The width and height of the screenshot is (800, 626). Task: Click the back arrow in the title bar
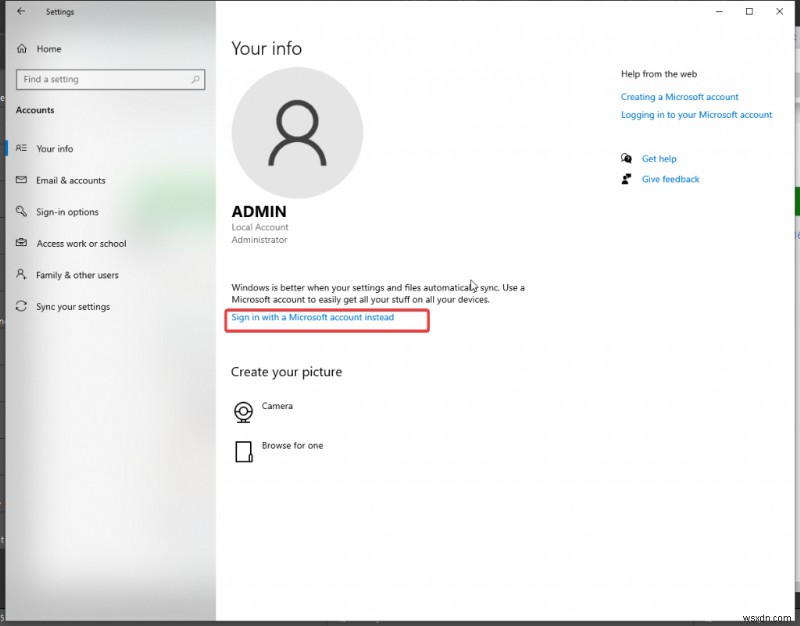(22, 11)
